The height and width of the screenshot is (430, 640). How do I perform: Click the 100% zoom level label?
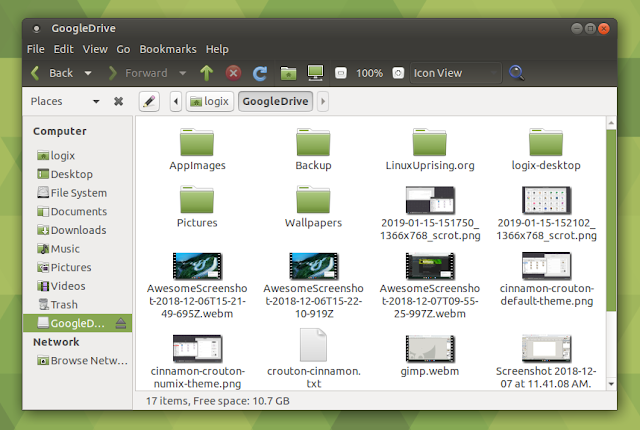pyautogui.click(x=369, y=73)
